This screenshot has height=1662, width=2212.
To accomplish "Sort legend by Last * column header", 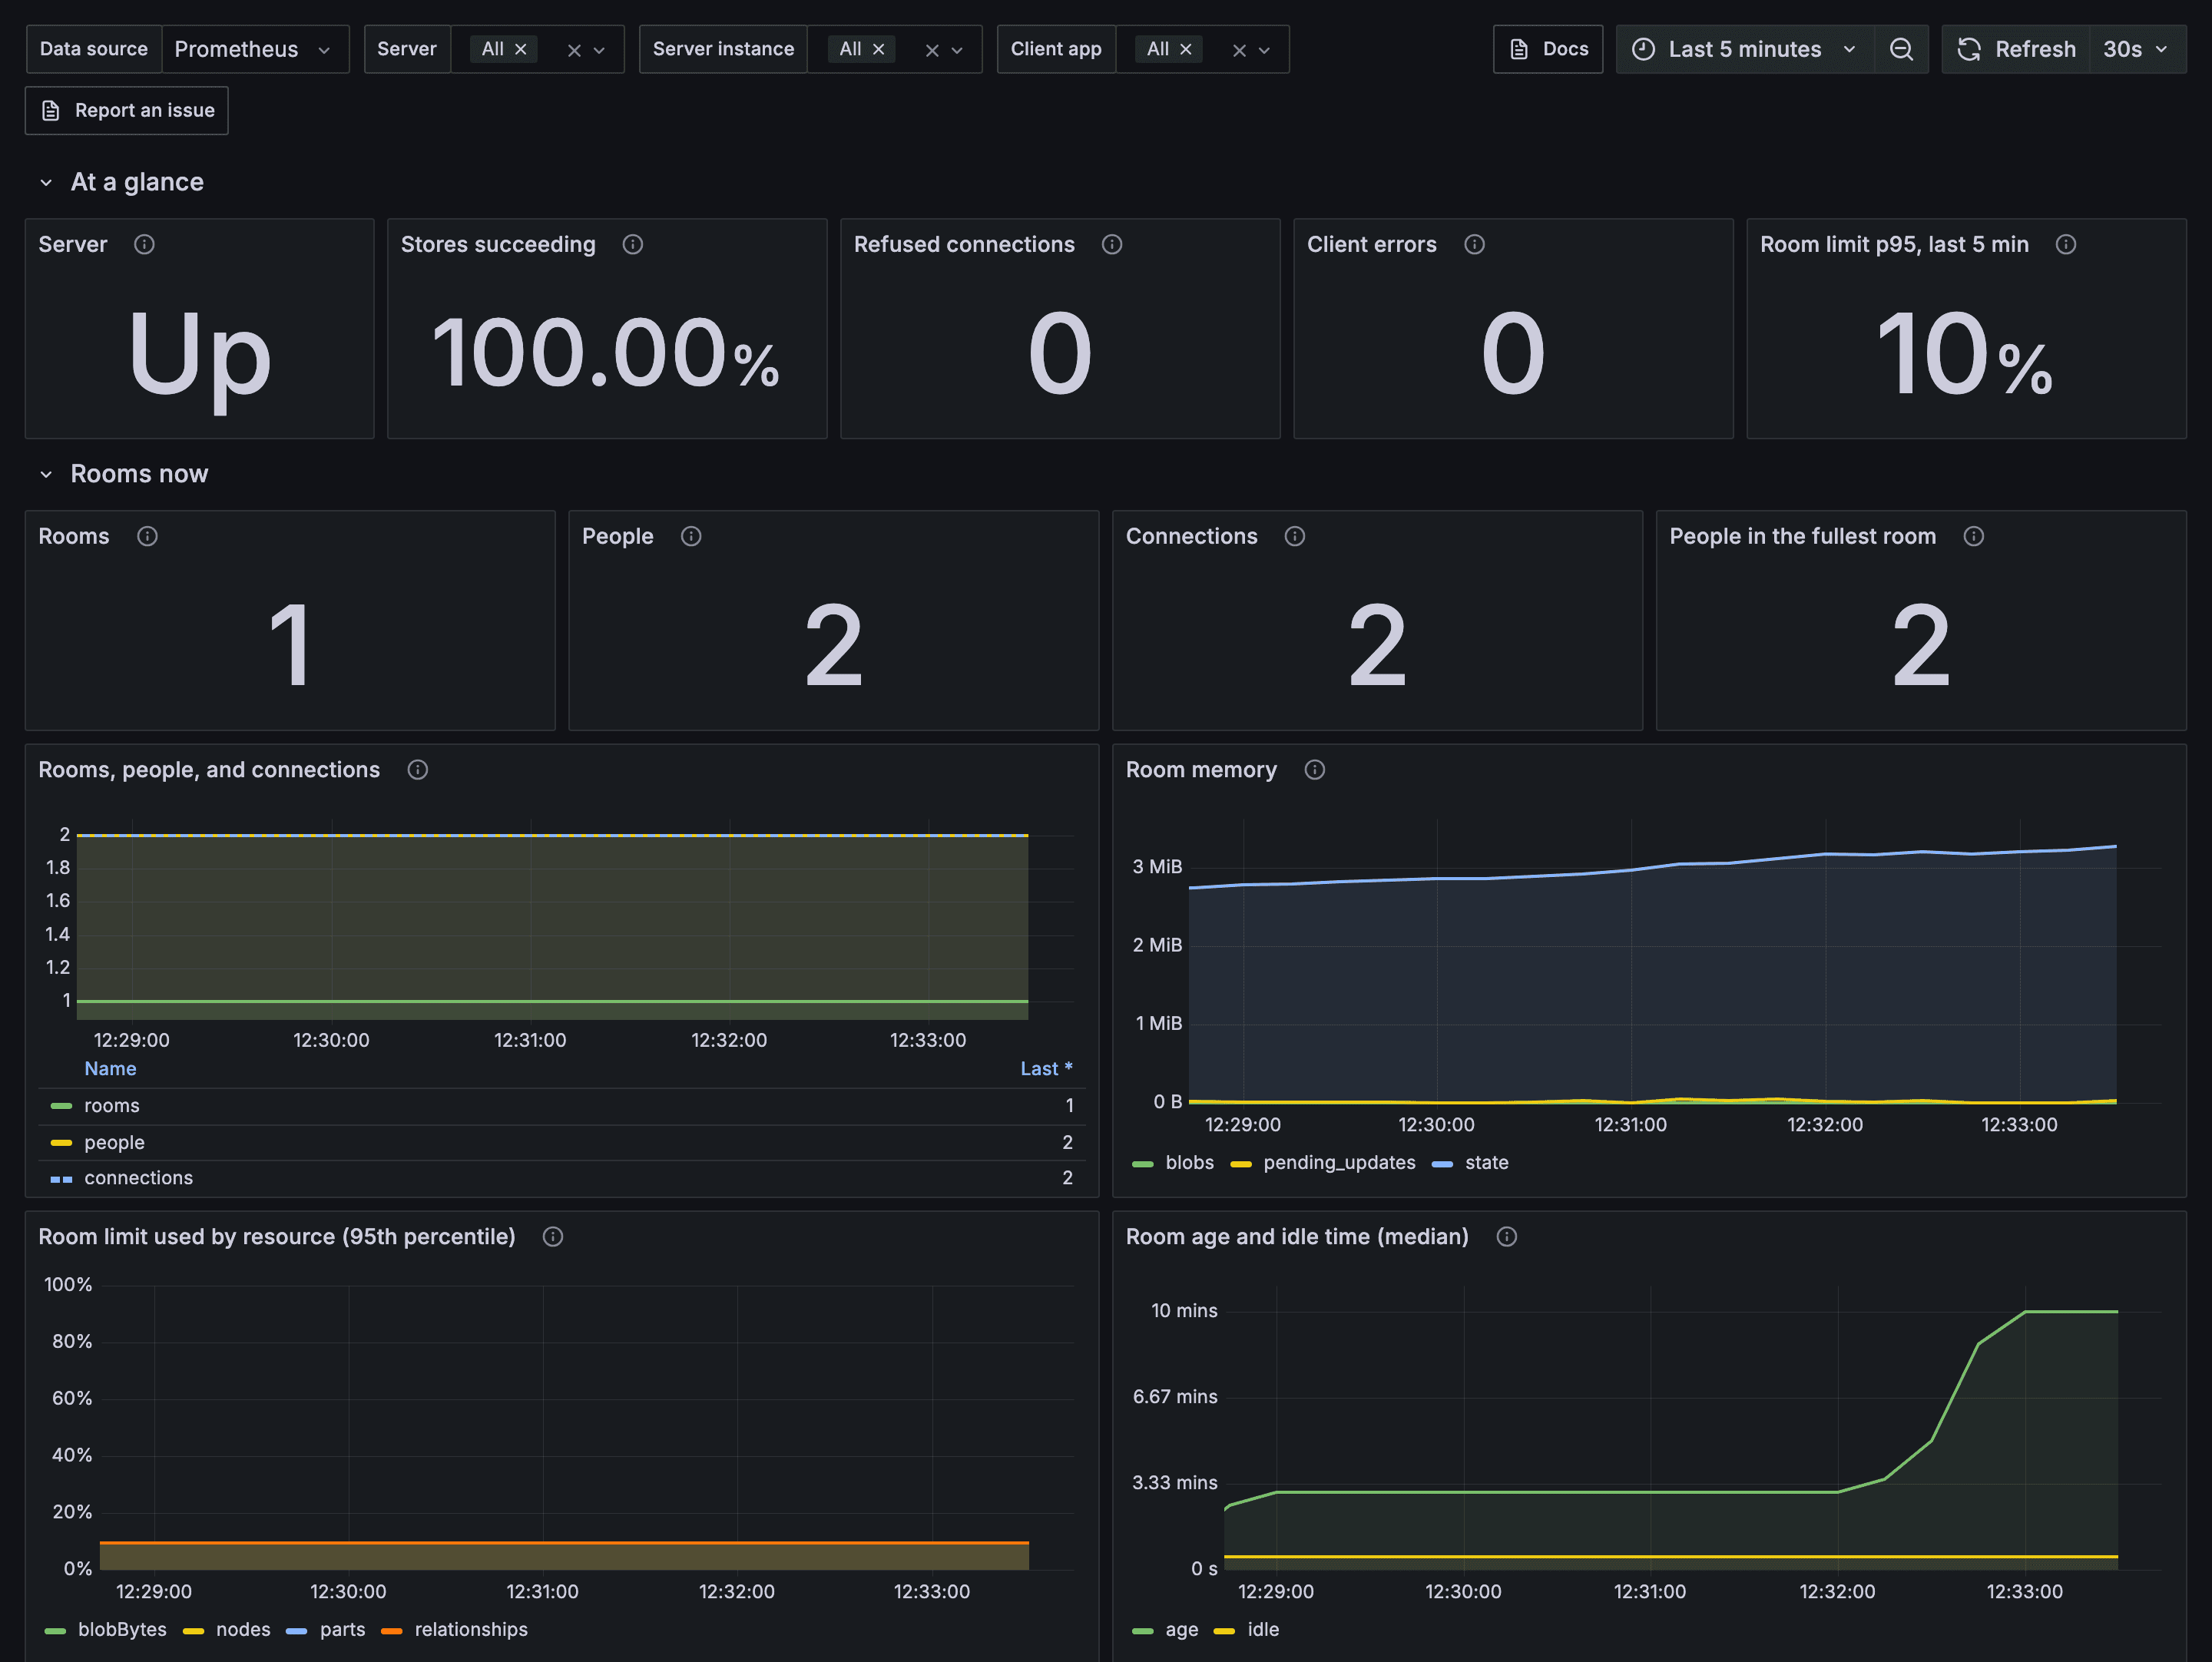I will pyautogui.click(x=1046, y=1069).
